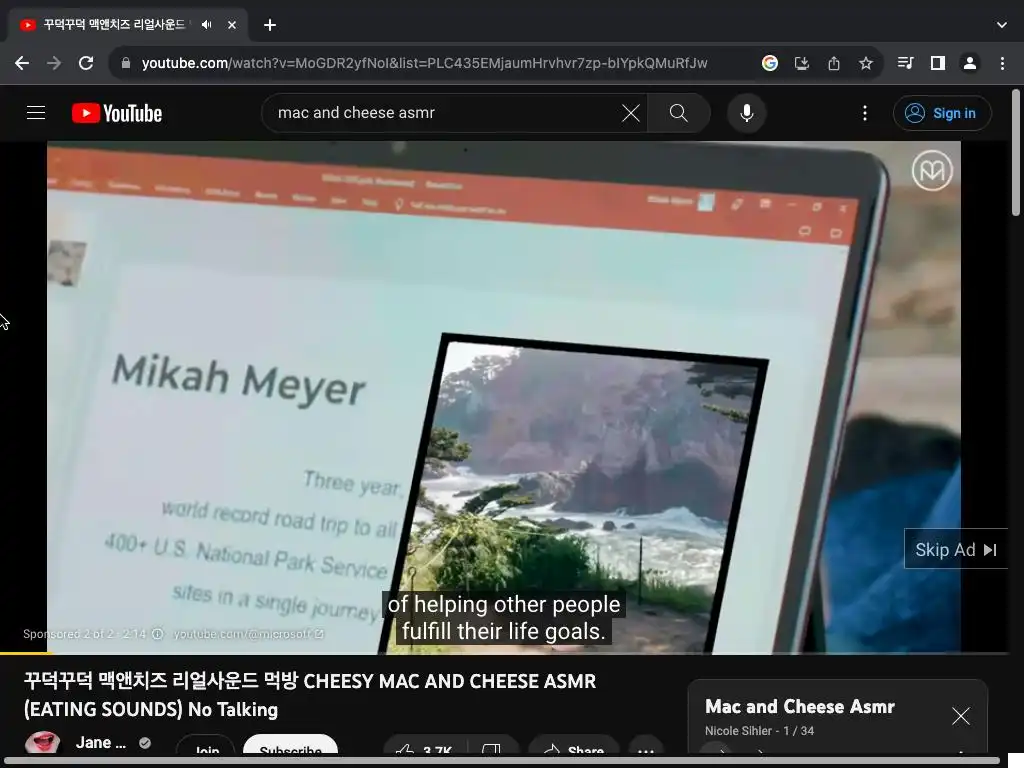Reload the YouTube page
The height and width of the screenshot is (768, 1024).
click(x=86, y=63)
